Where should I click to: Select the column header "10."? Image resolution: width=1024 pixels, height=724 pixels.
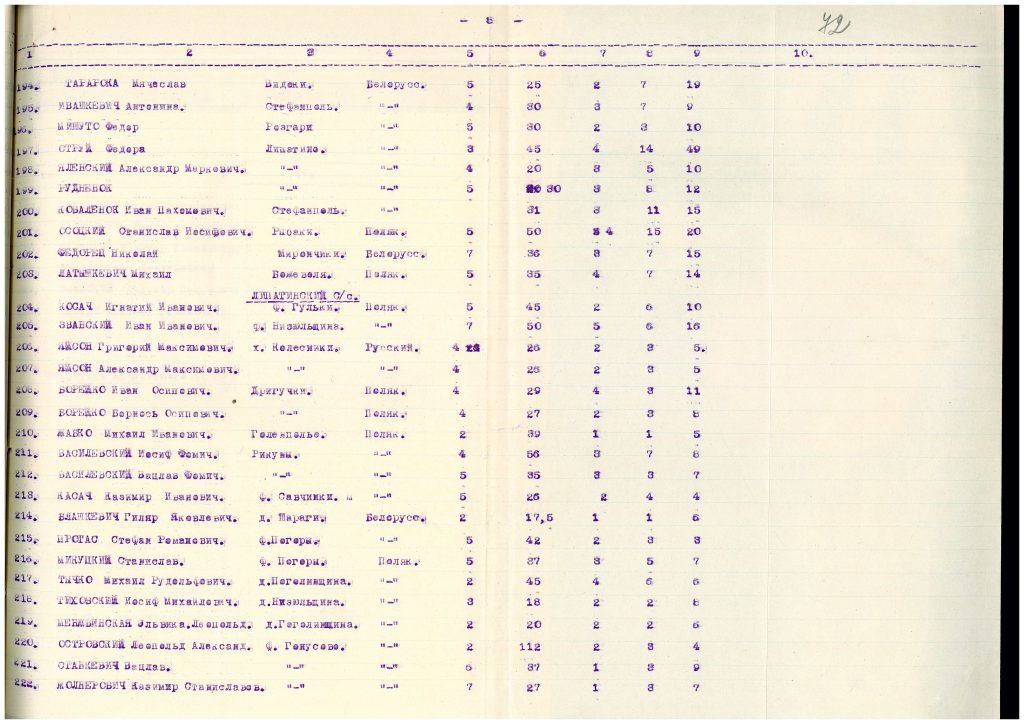click(803, 54)
